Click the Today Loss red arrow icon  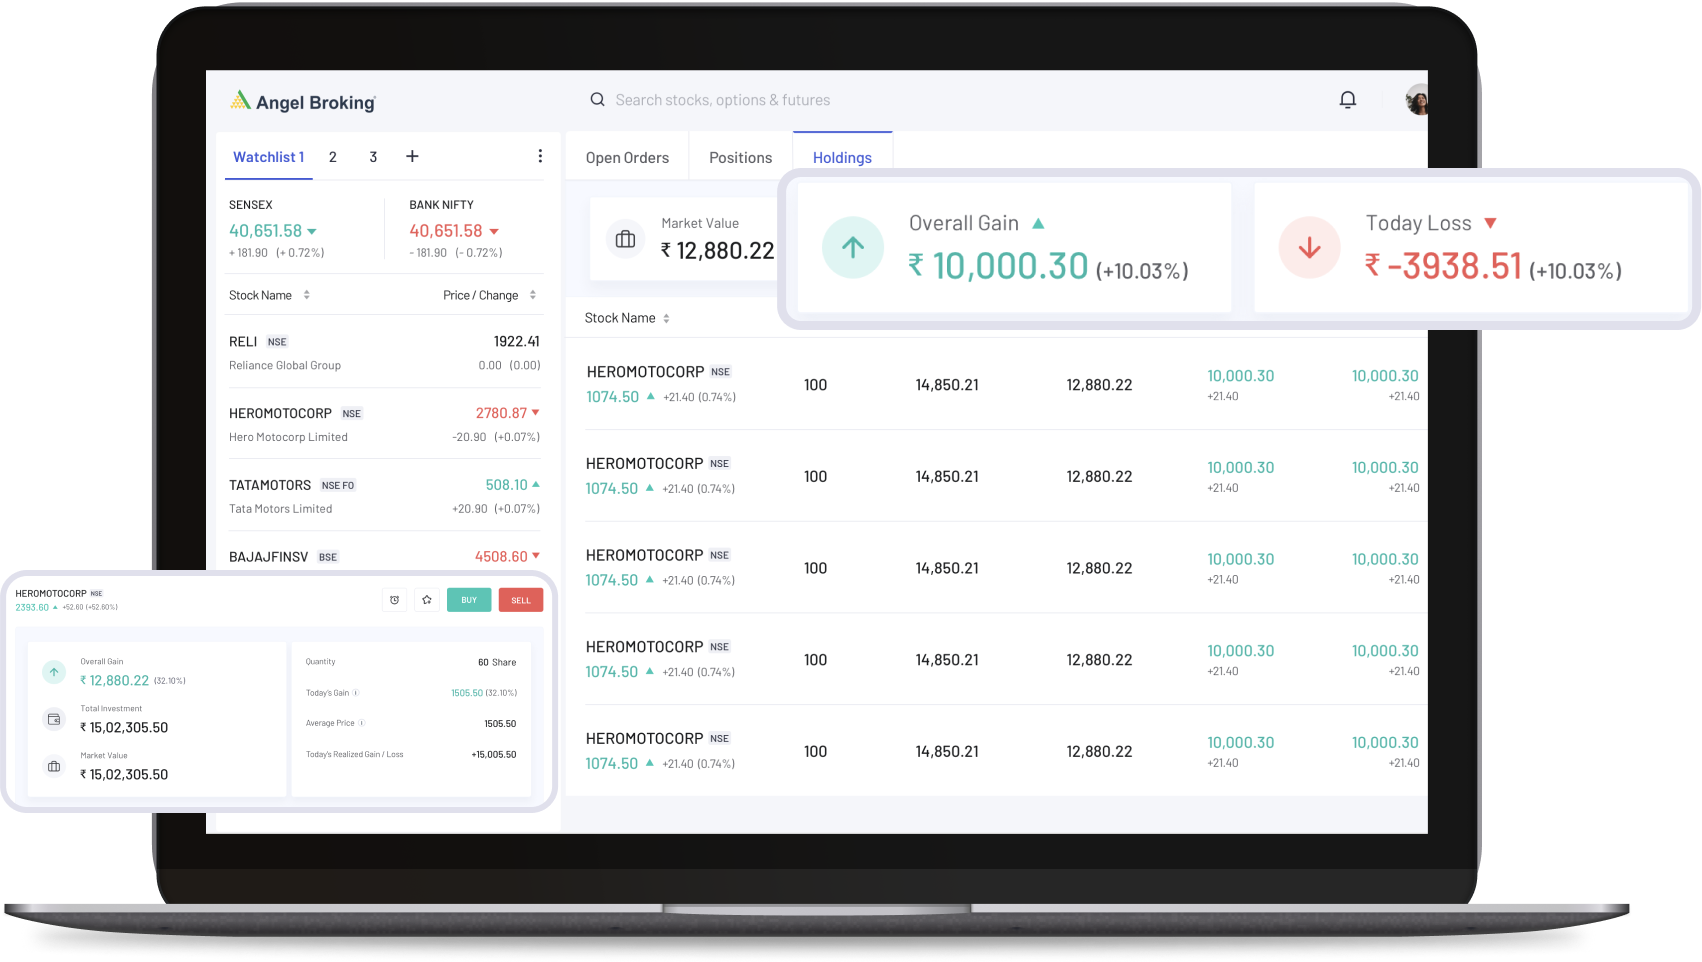(x=1309, y=247)
